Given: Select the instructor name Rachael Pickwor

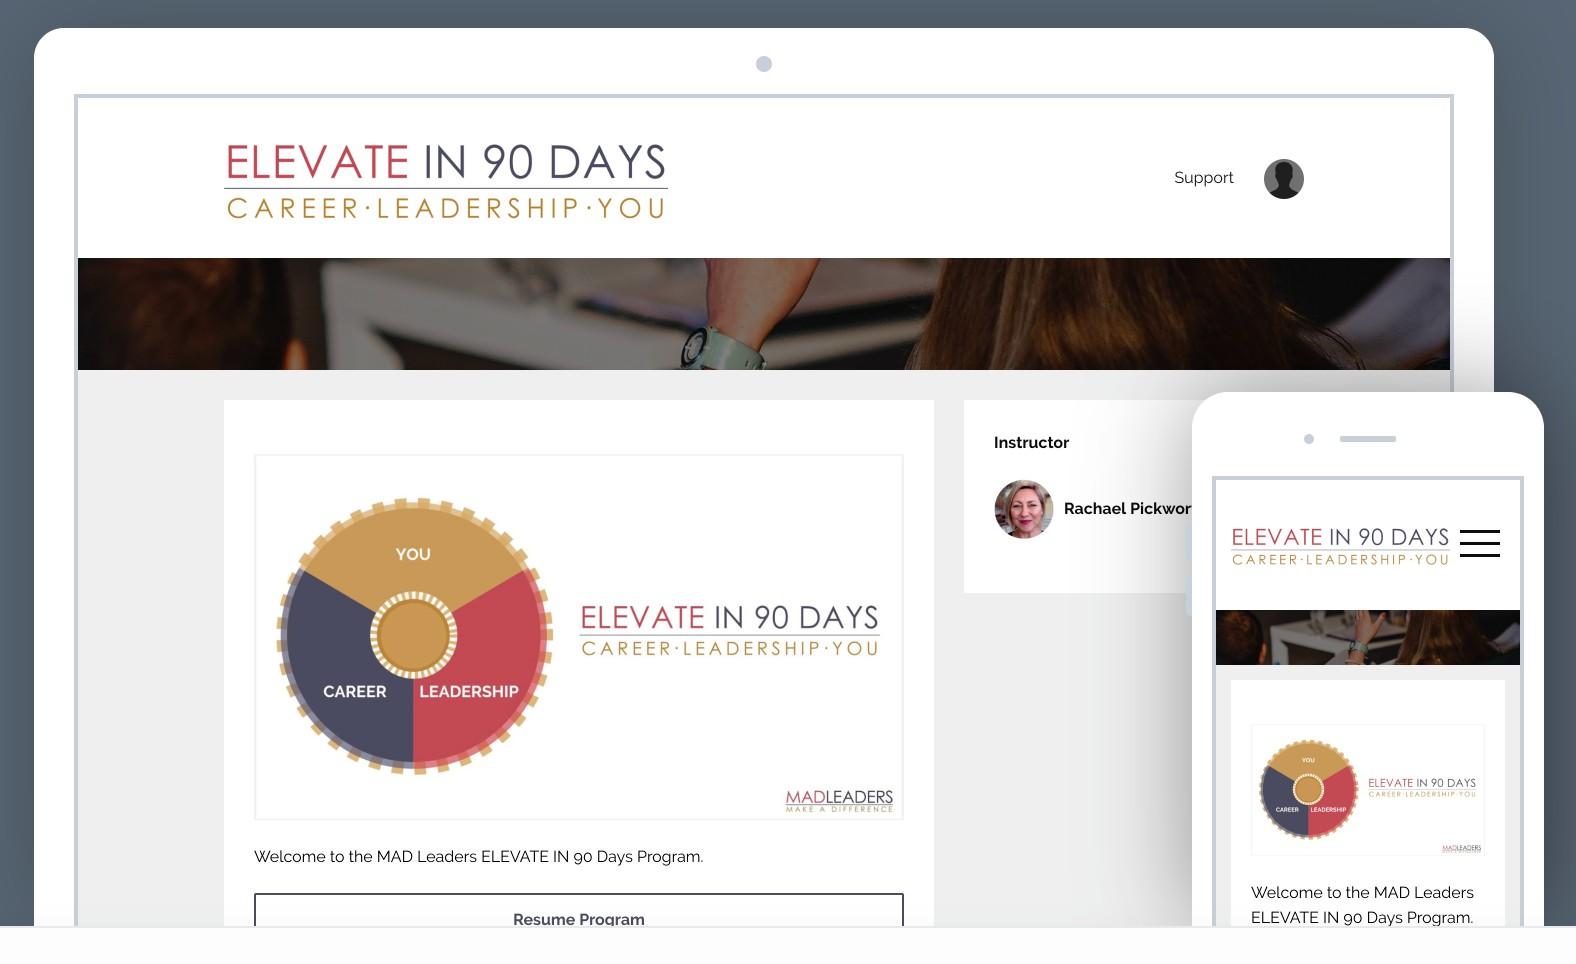Looking at the screenshot, I should click(1127, 509).
